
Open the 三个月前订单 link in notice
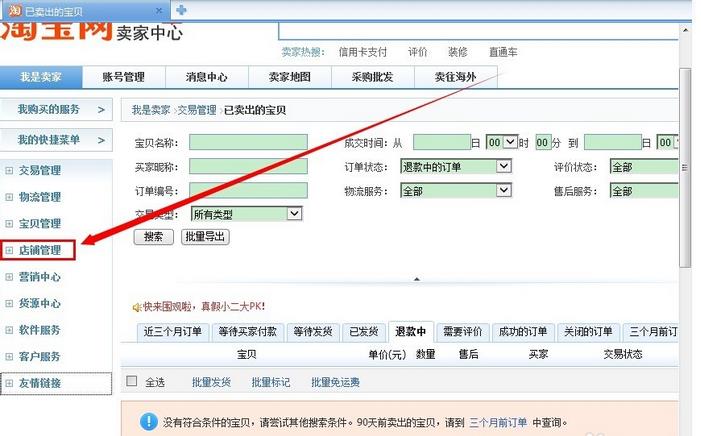(498, 422)
